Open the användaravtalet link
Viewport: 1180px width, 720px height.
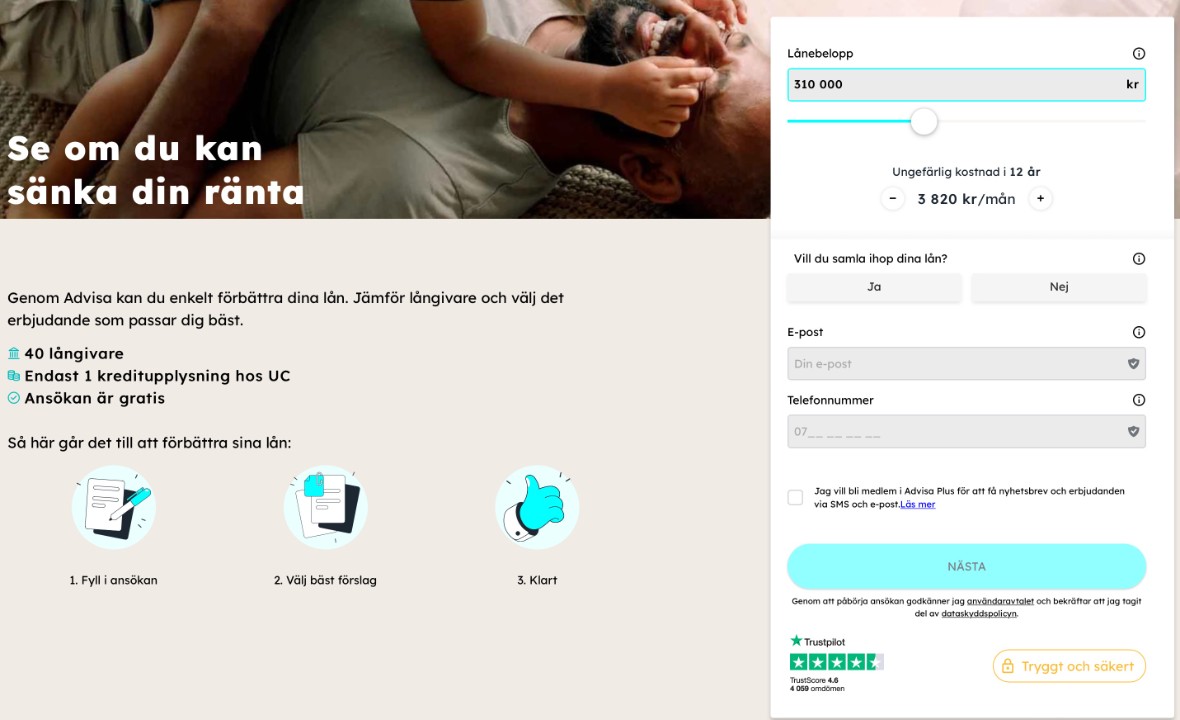pos(1000,601)
